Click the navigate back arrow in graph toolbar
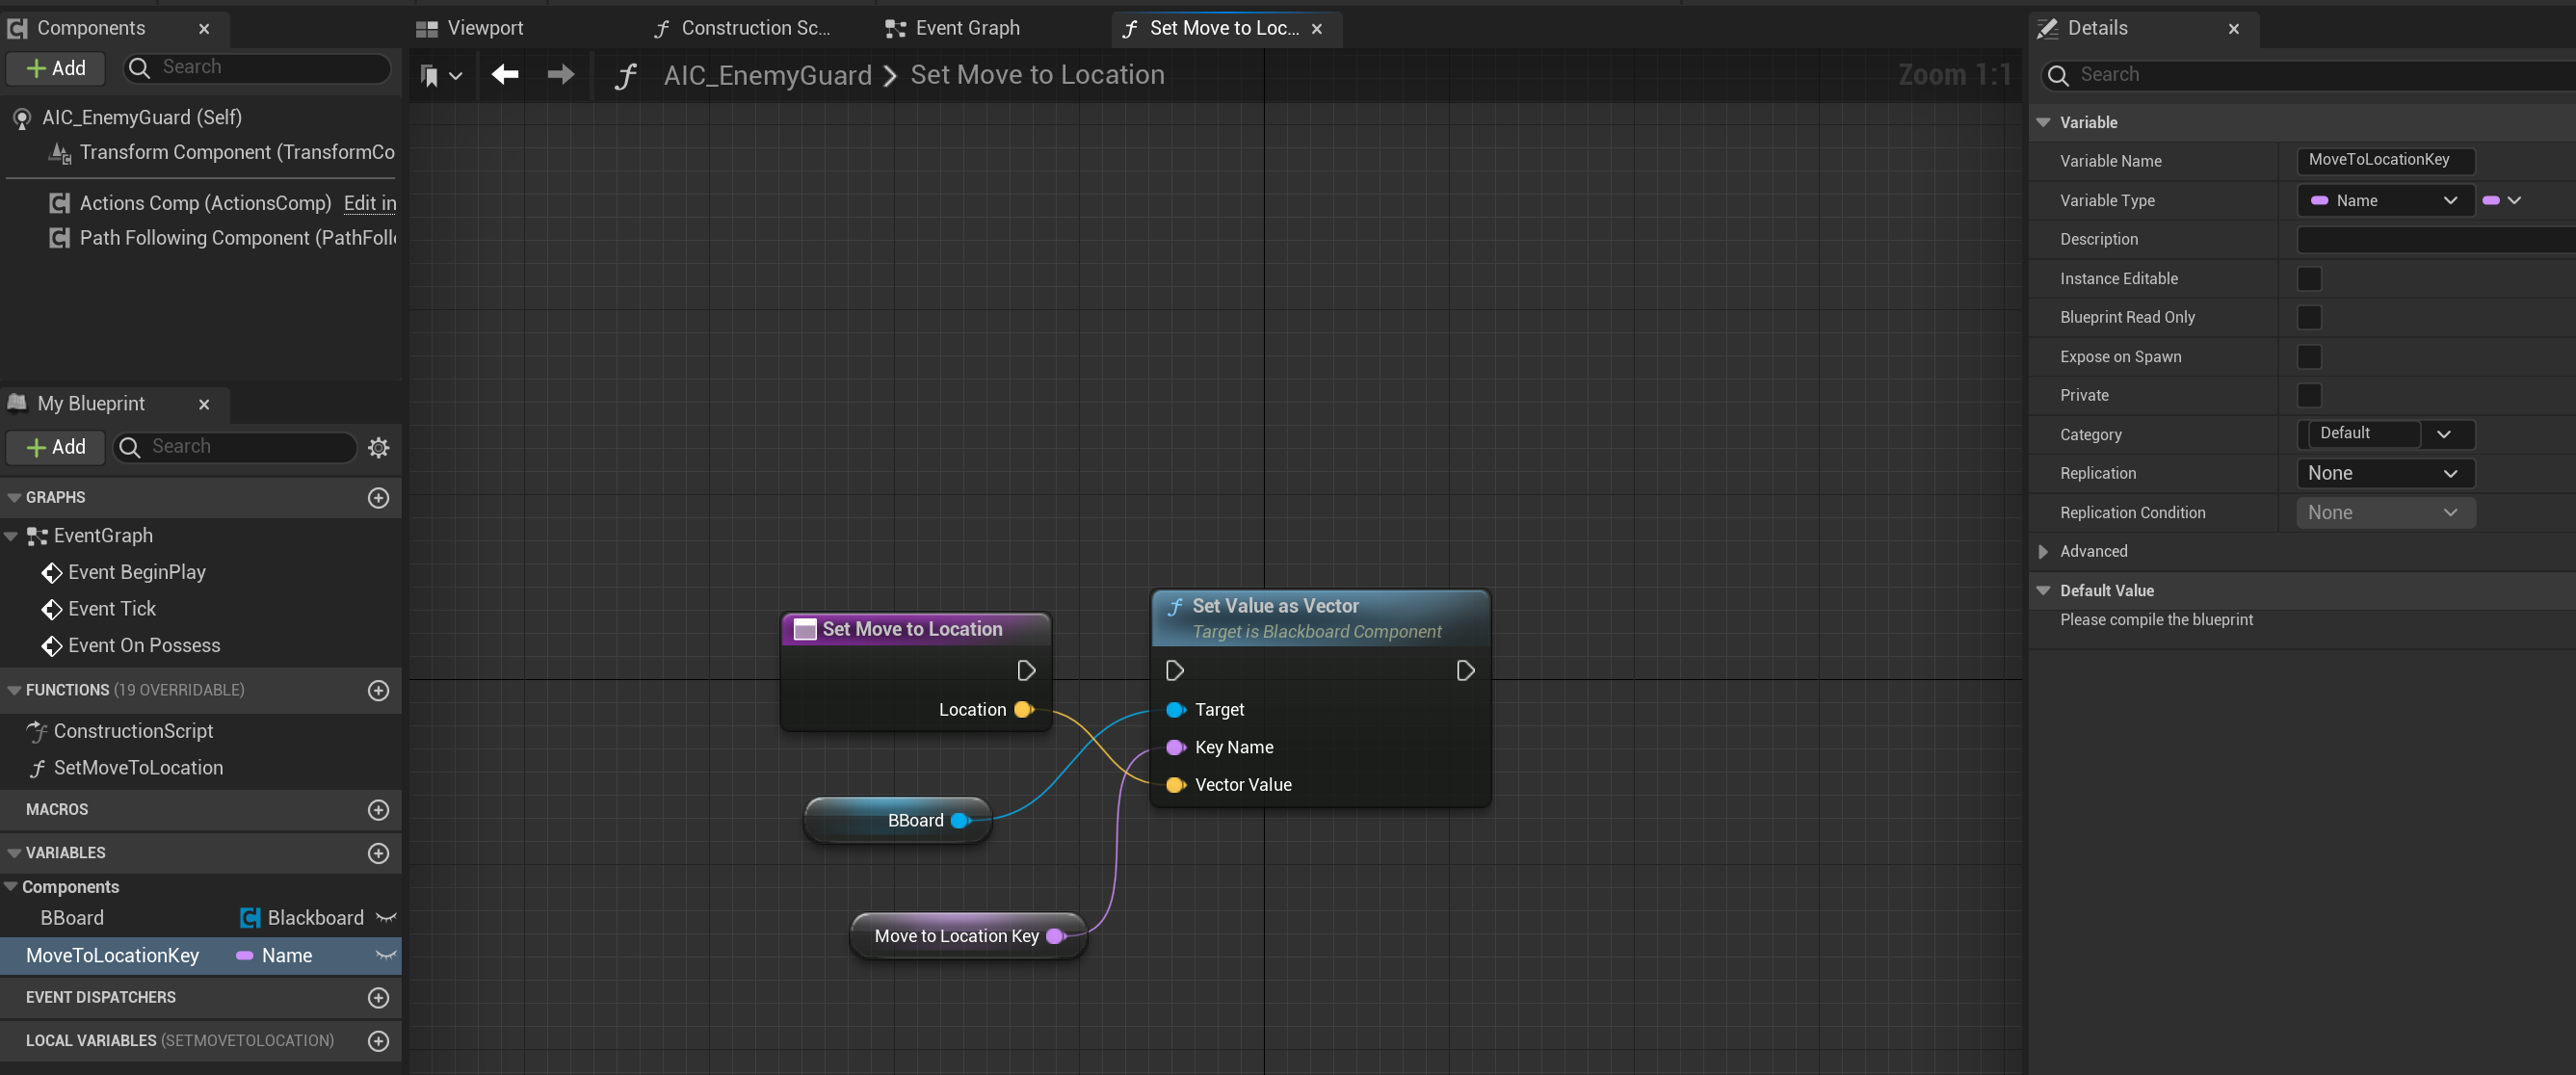The height and width of the screenshot is (1075, 2576). coord(505,74)
